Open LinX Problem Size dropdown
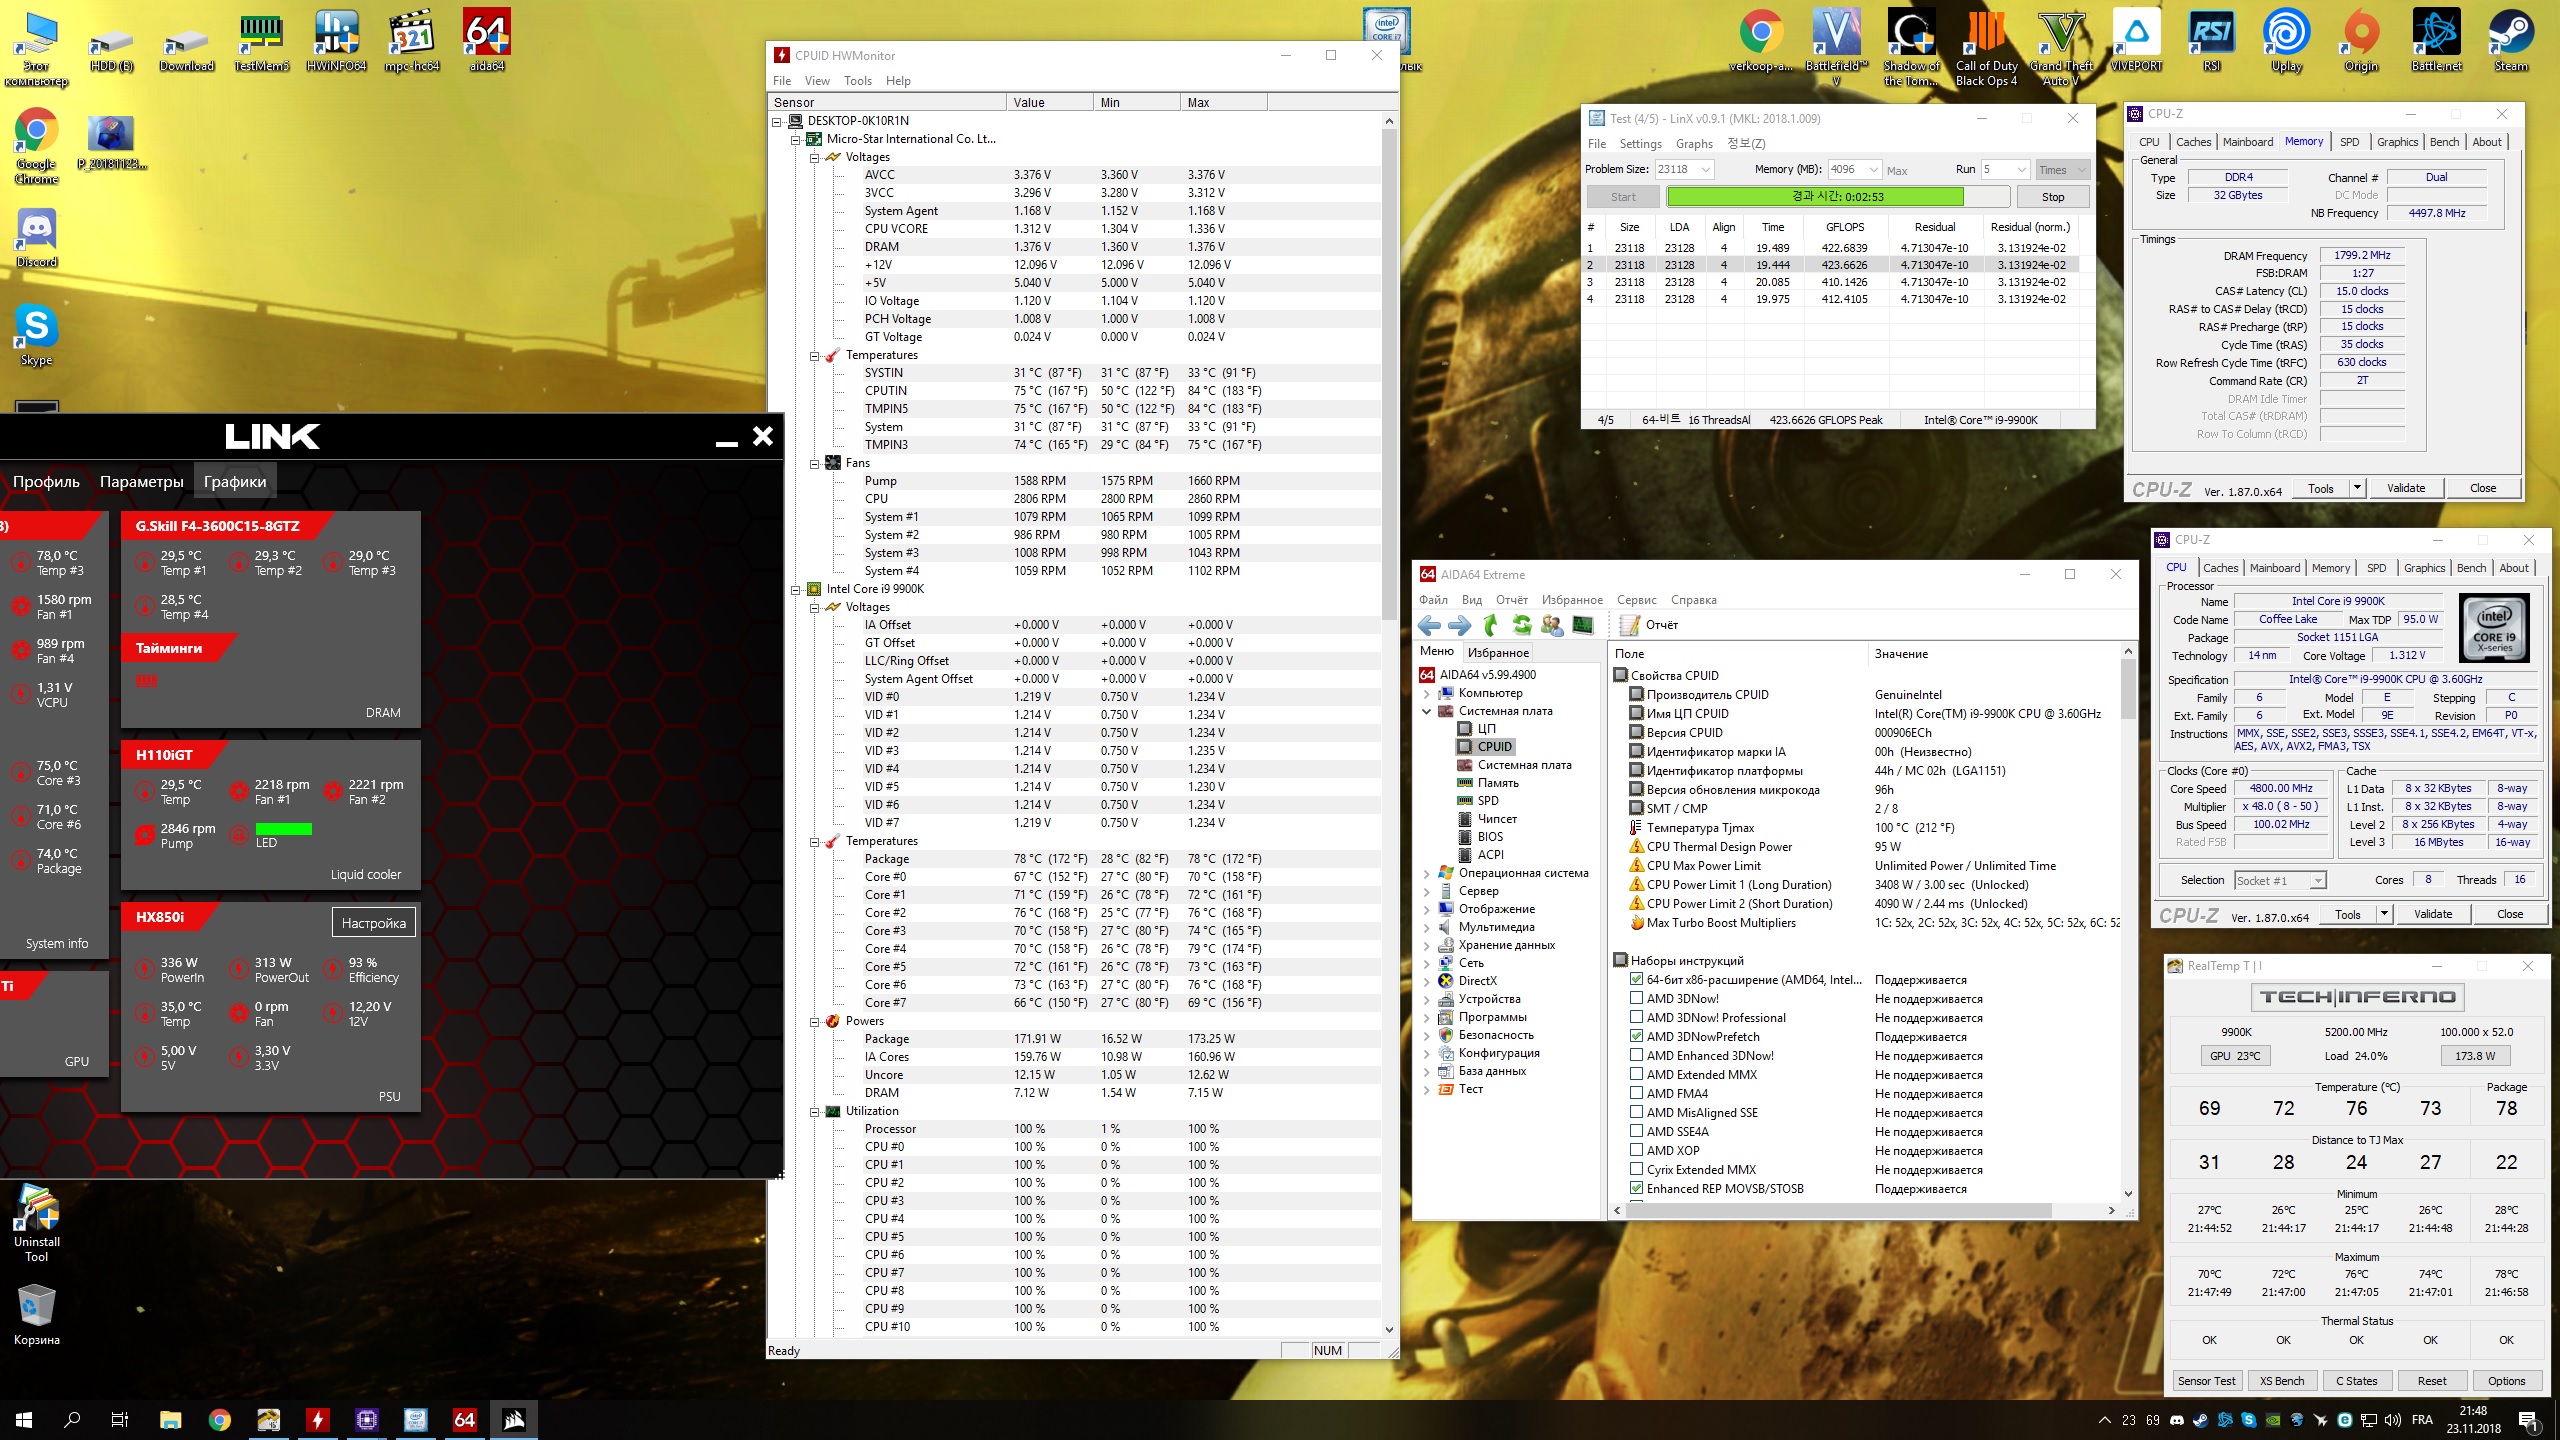The height and width of the screenshot is (1440, 2560). coord(1706,169)
